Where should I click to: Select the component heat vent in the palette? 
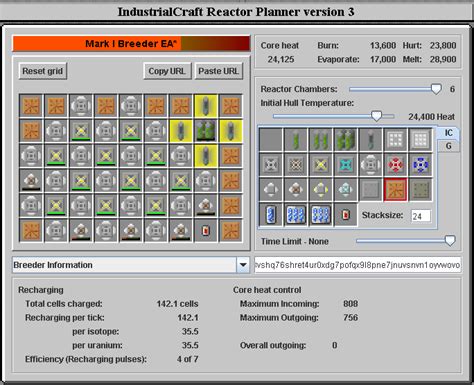(370, 164)
